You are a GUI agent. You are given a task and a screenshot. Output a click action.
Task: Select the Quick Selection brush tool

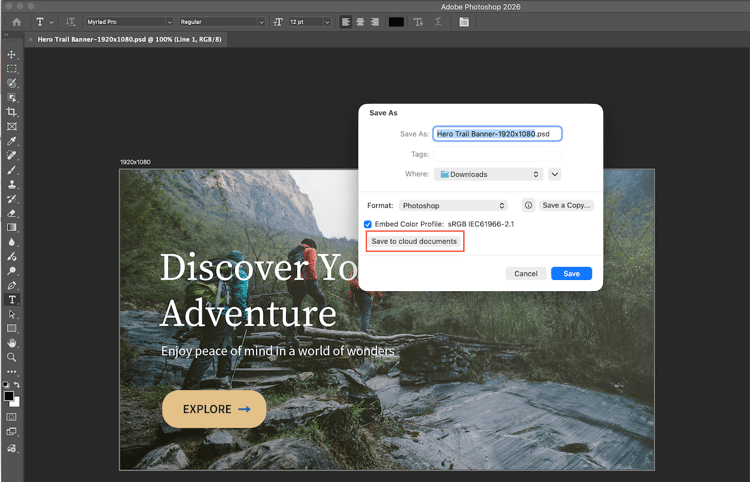point(11,83)
